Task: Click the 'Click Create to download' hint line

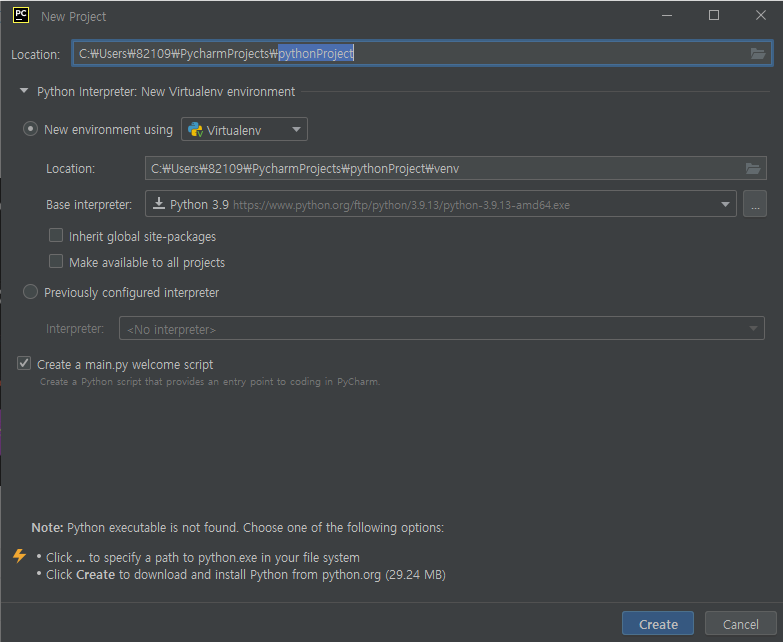Action: pyautogui.click(x=246, y=575)
